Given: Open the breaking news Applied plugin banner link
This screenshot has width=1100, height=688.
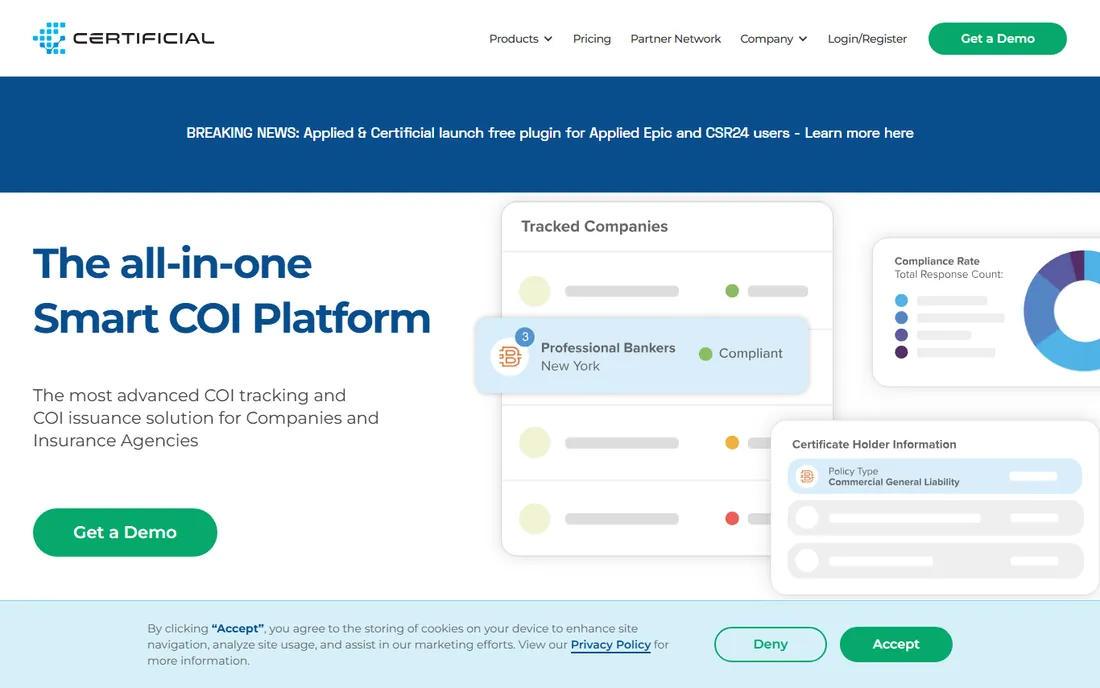Looking at the screenshot, I should [550, 133].
